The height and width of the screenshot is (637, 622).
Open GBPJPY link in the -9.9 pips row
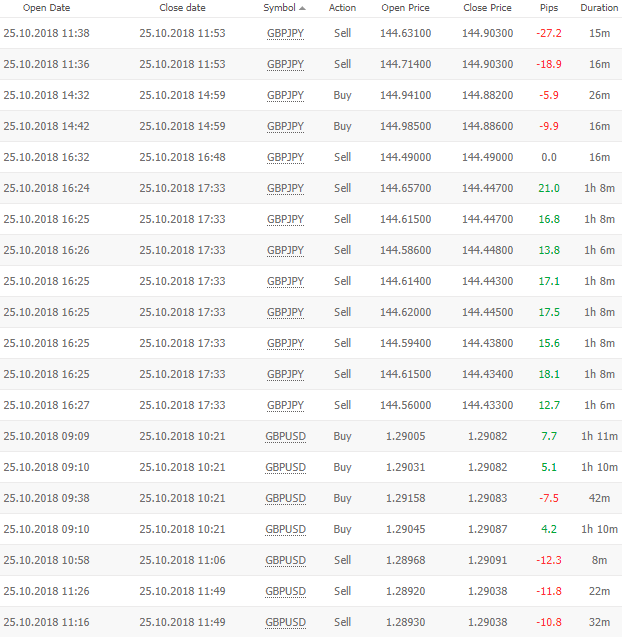(x=285, y=126)
